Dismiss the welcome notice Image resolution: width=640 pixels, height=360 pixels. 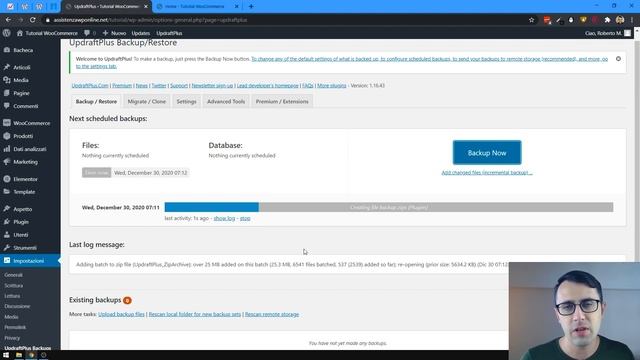(x=618, y=59)
